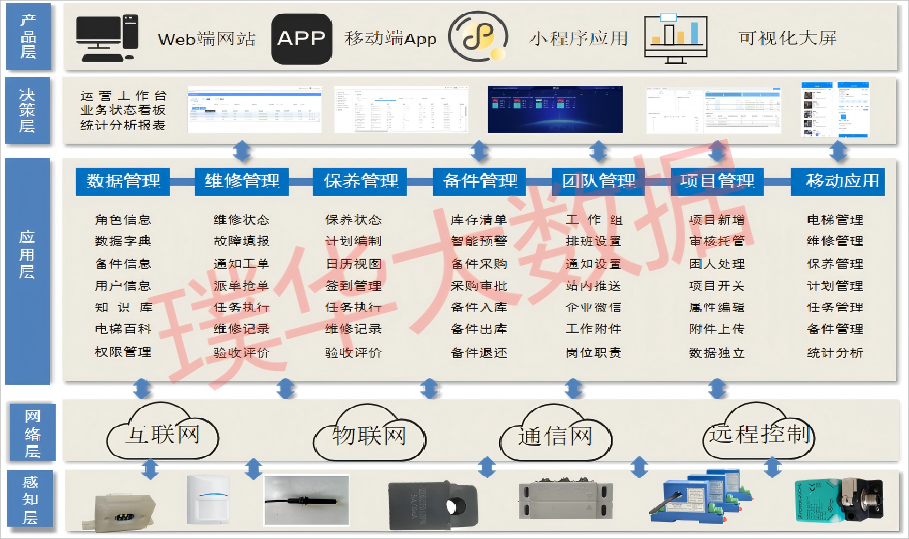Click the black split-core current transformer image
The height and width of the screenshot is (539, 909).
point(432,505)
